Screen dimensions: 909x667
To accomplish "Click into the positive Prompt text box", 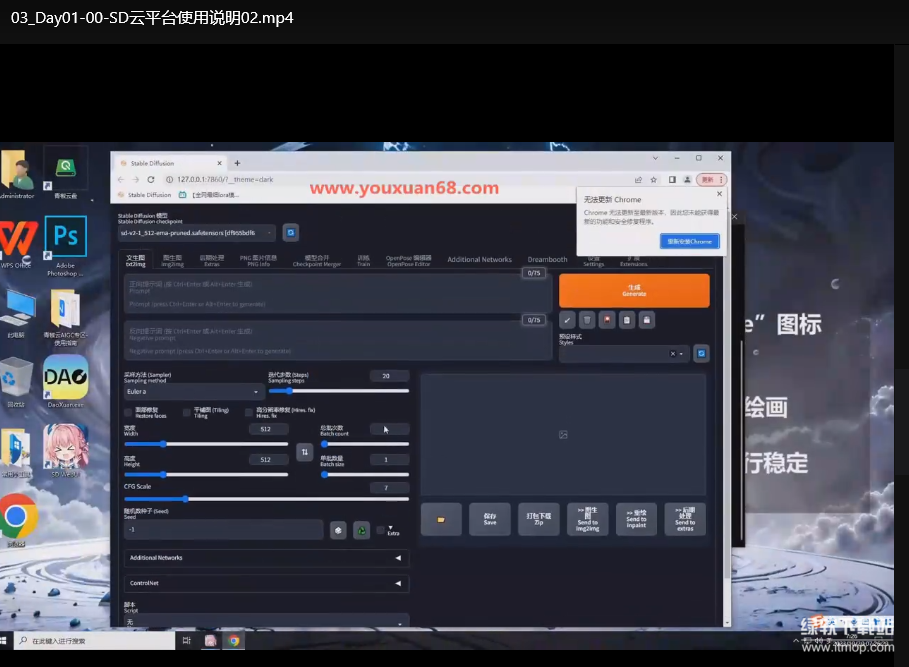I will pyautogui.click(x=337, y=294).
